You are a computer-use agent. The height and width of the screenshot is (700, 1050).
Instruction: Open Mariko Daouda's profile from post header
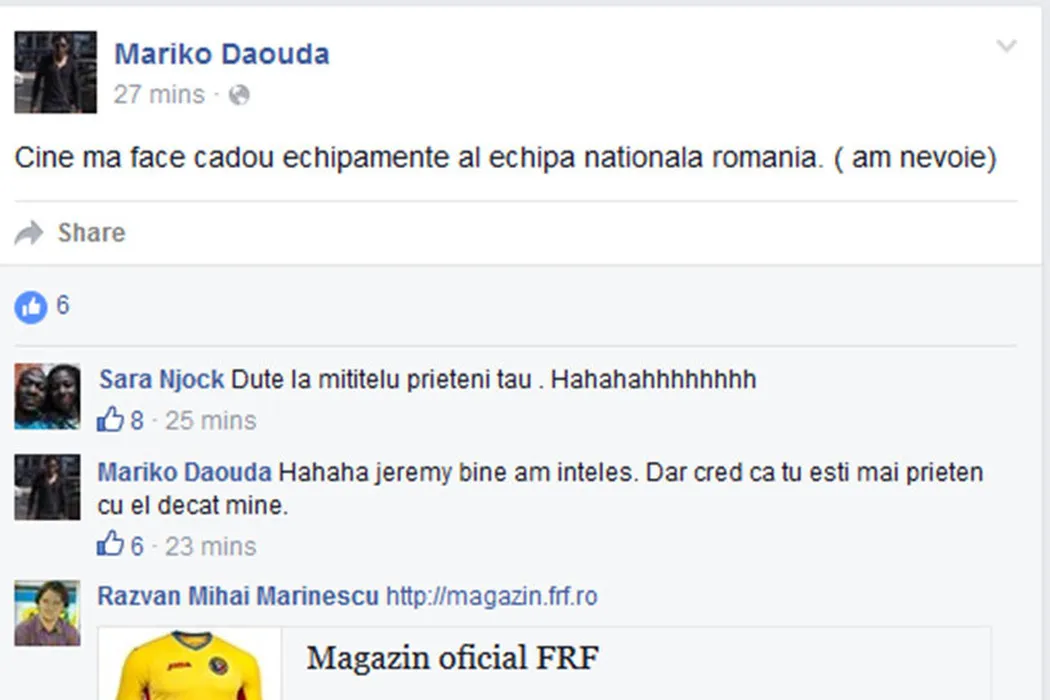click(x=222, y=54)
